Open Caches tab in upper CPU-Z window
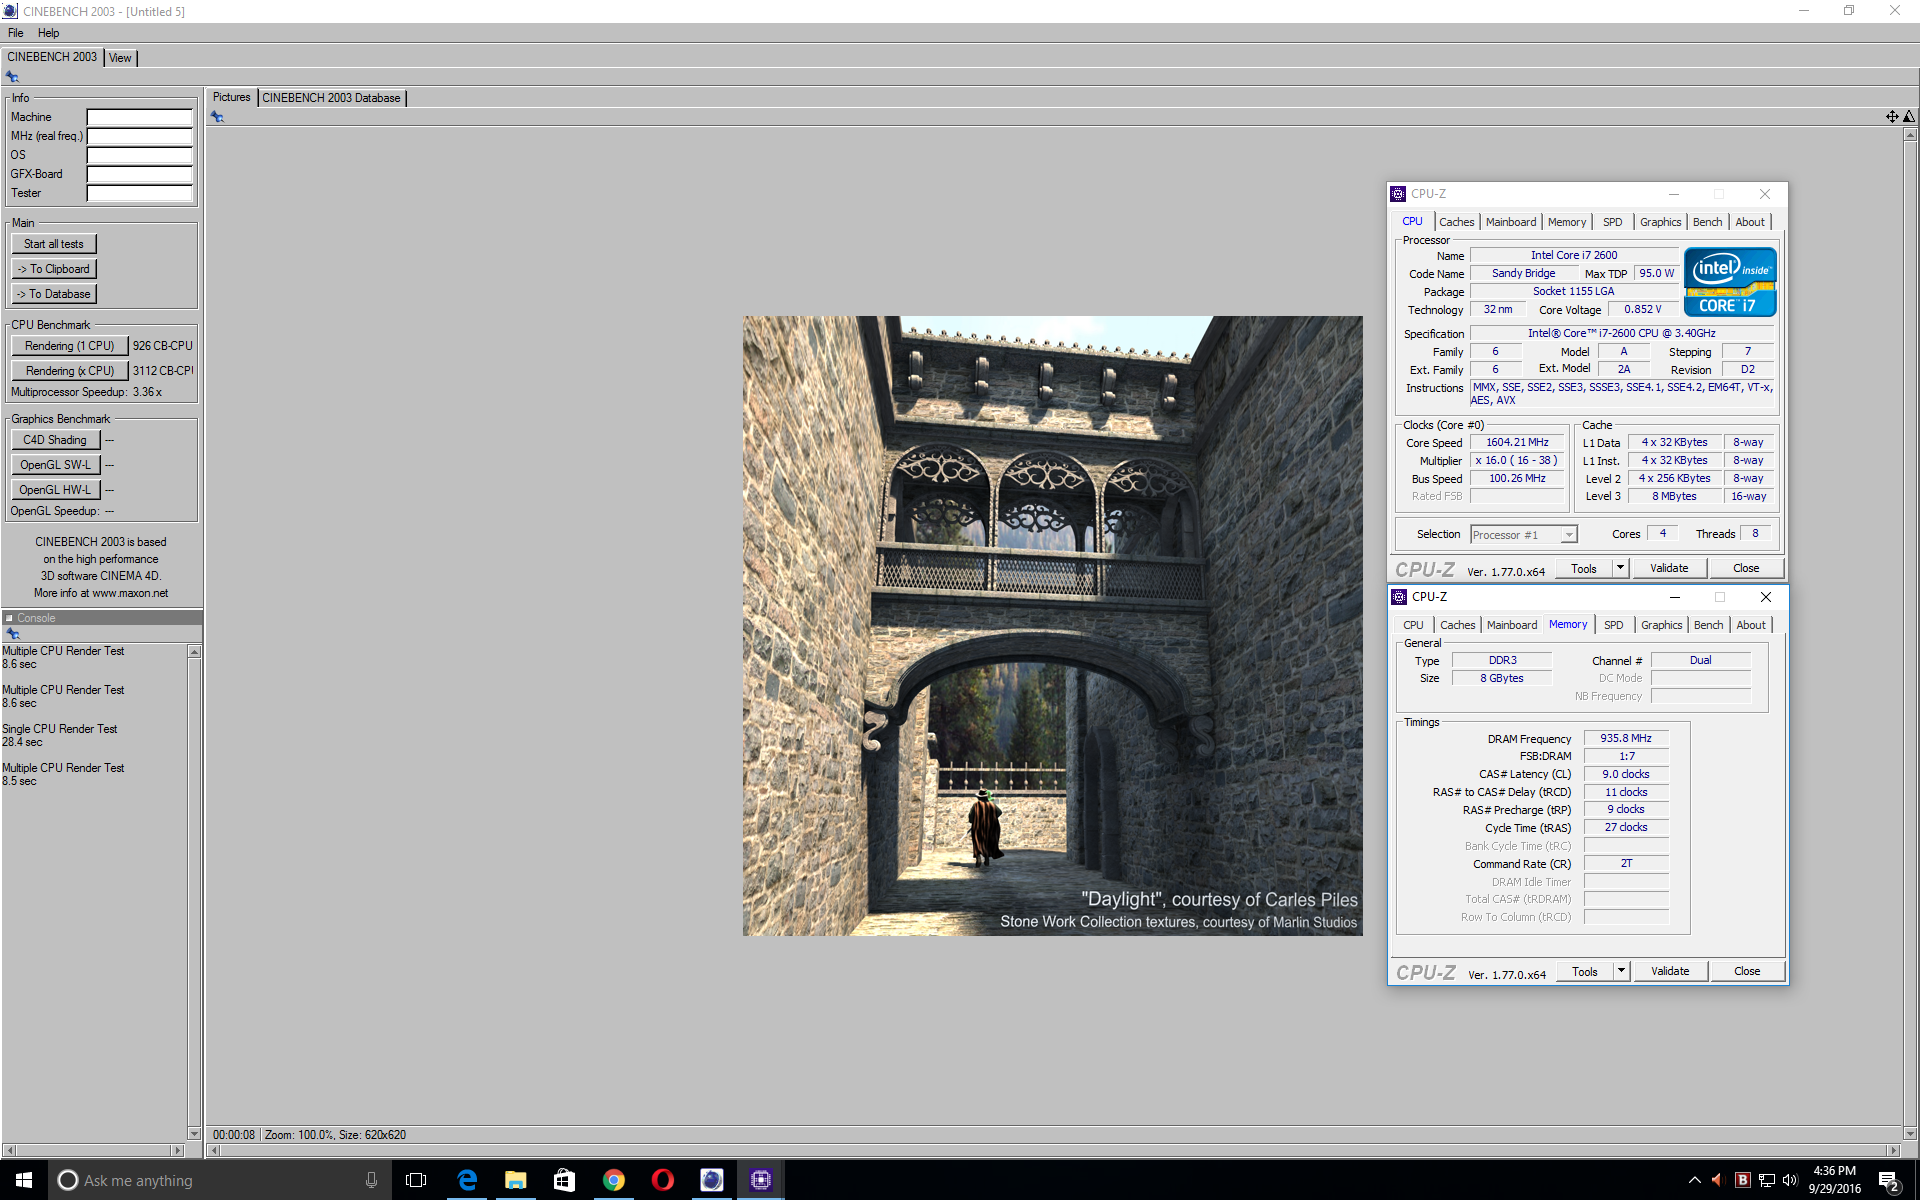The image size is (1920, 1200). (1456, 222)
